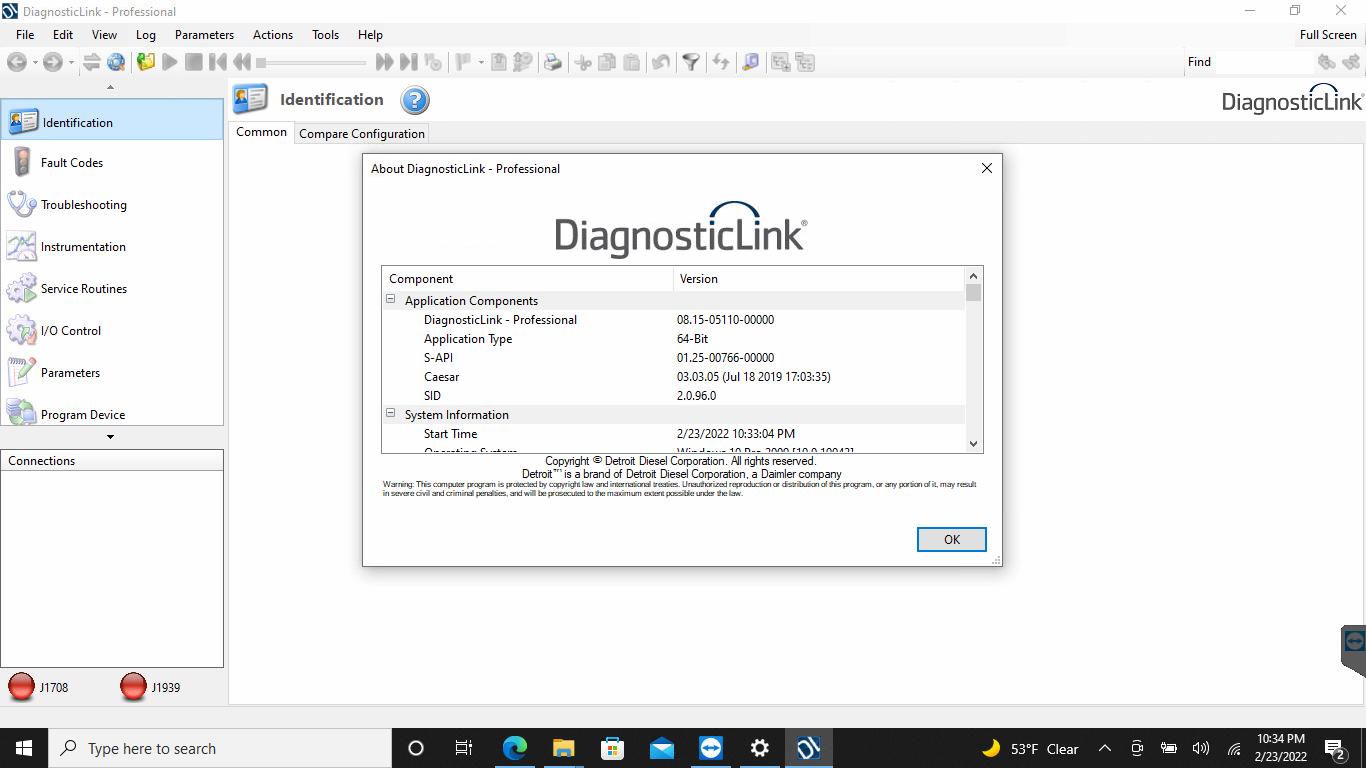Screen dimensions: 1366x768
Task: Click the Undo toolbar icon
Action: pyautogui.click(x=660, y=62)
